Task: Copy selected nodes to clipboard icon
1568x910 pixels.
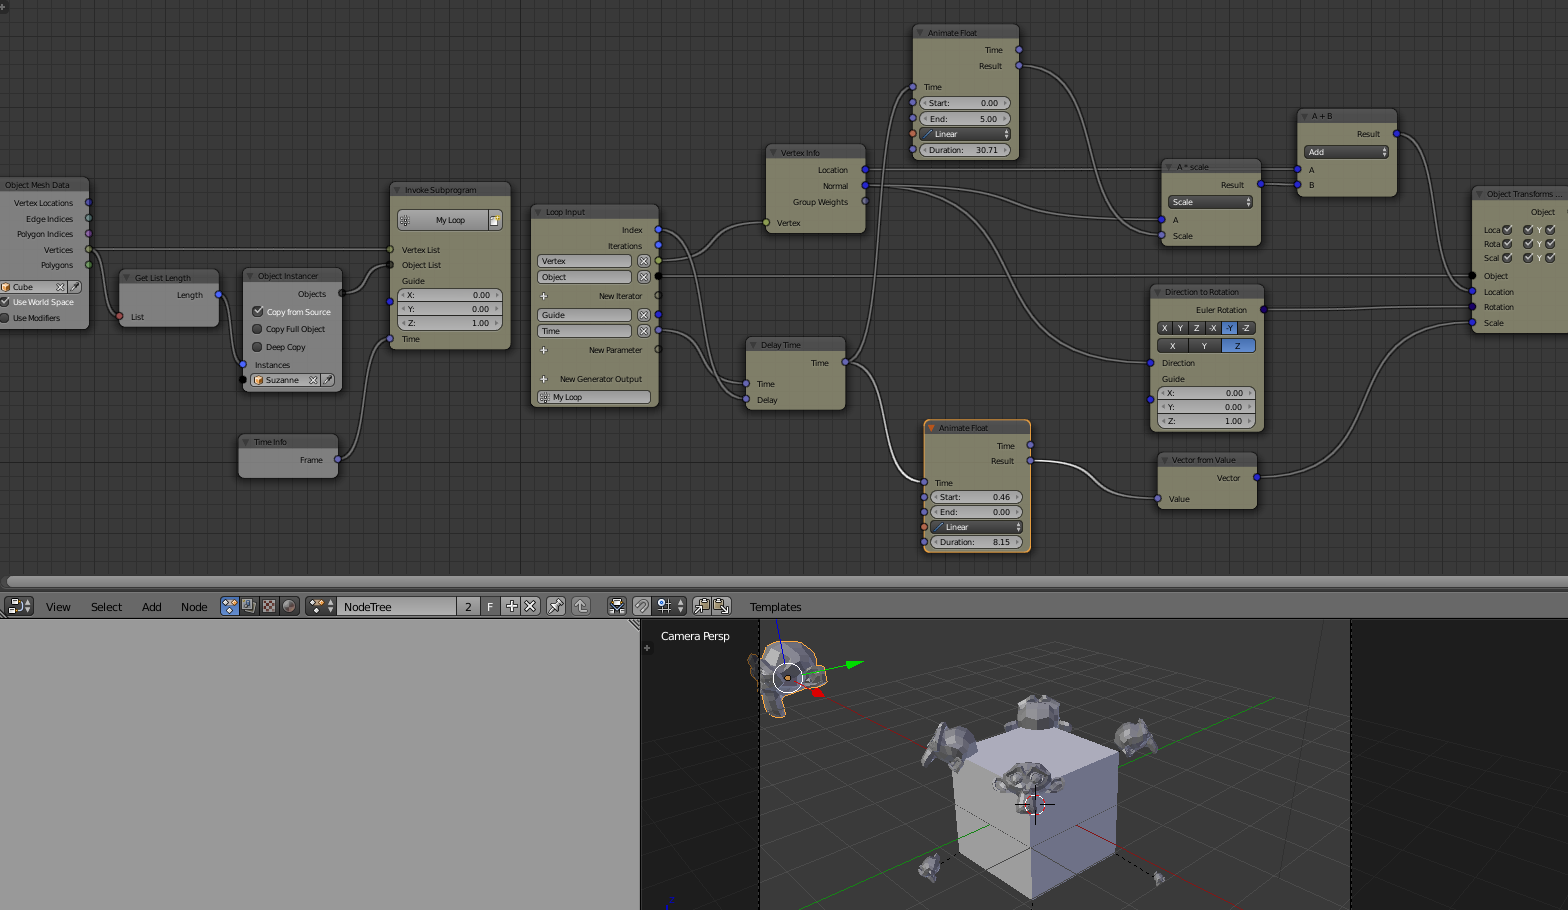Action: (x=702, y=606)
